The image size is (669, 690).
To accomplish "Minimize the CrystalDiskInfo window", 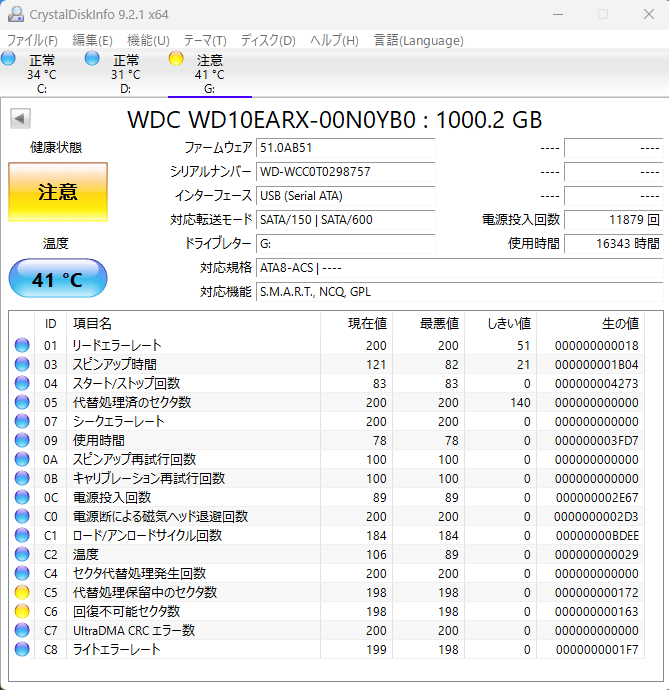I will 558,15.
